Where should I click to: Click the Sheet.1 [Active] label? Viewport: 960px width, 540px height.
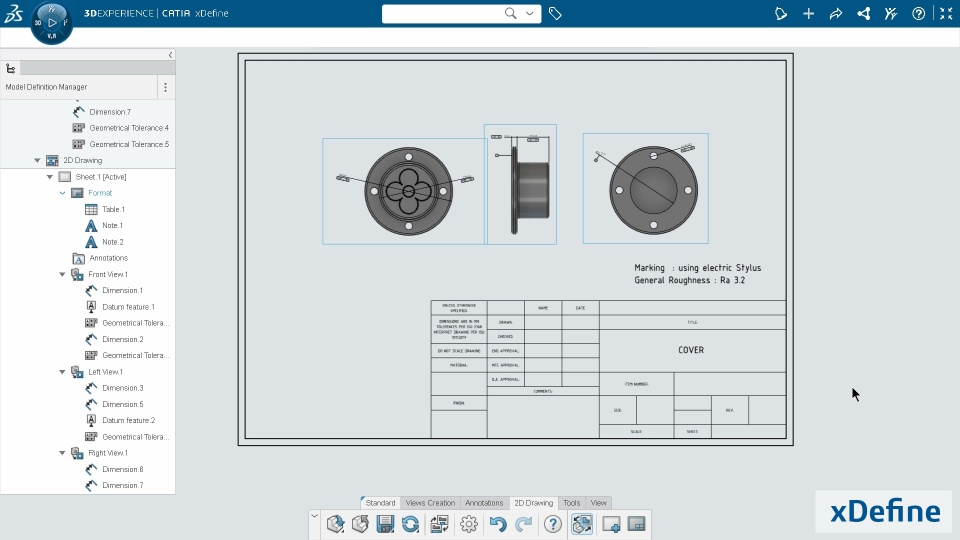101,177
